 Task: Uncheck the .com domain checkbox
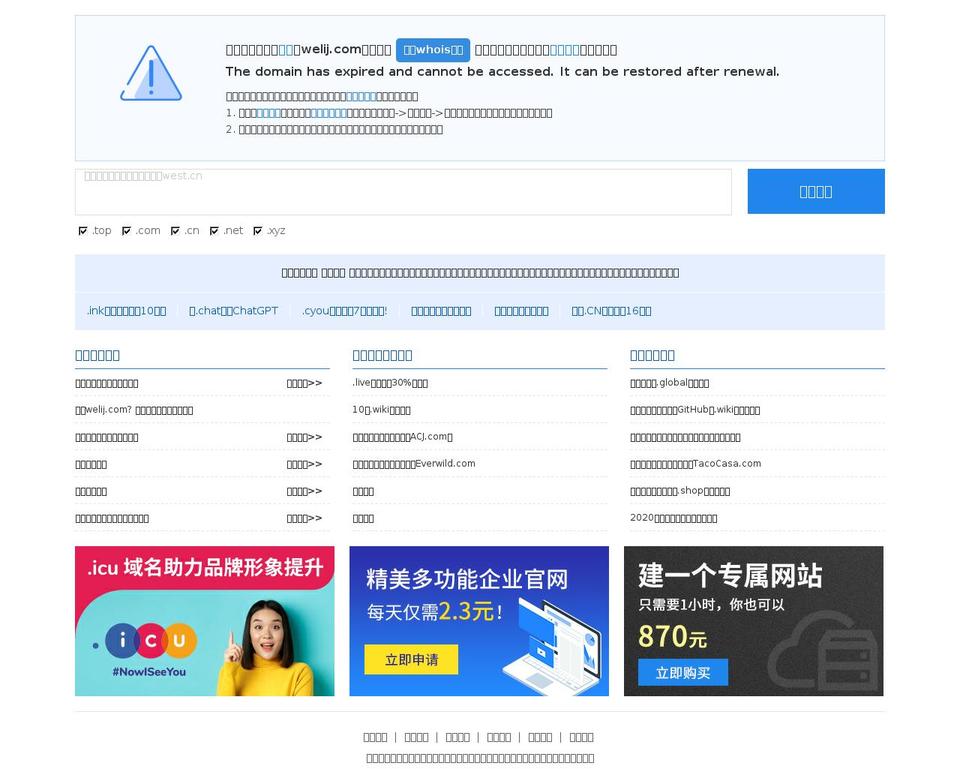coord(126,231)
